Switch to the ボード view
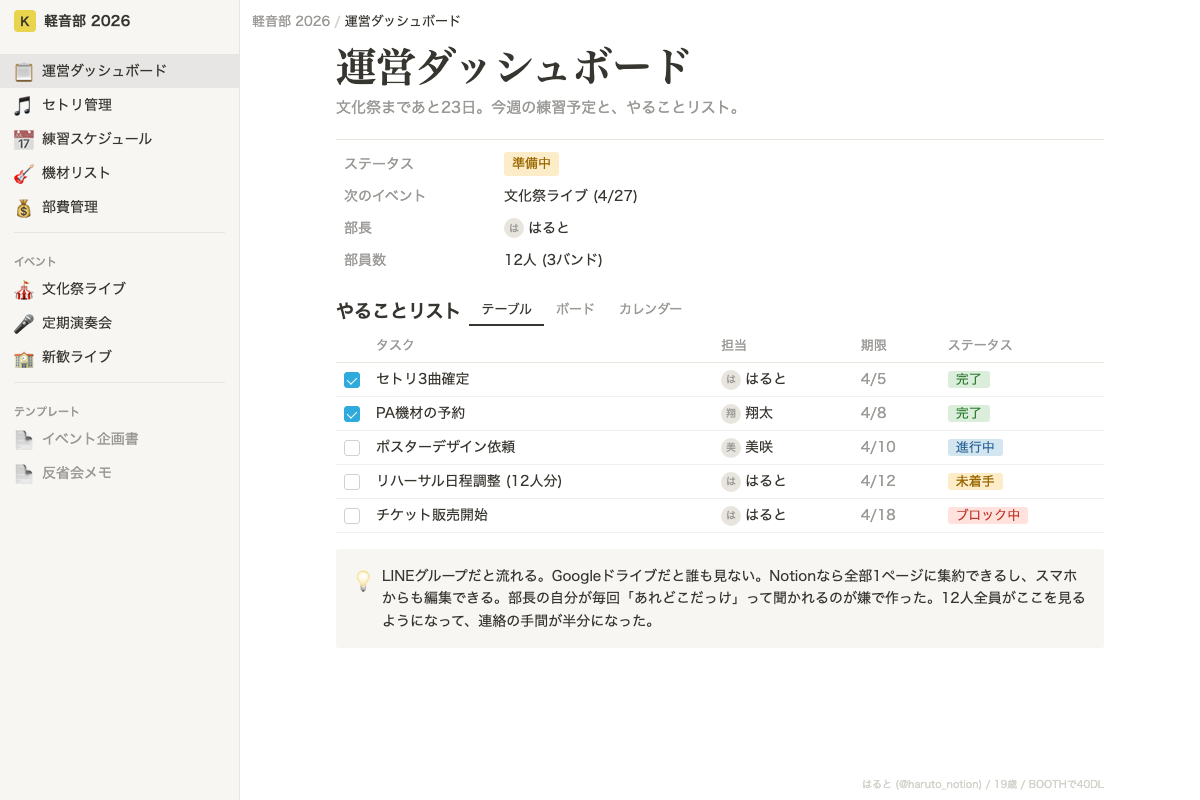This screenshot has height=800, width=1200. tap(575, 309)
